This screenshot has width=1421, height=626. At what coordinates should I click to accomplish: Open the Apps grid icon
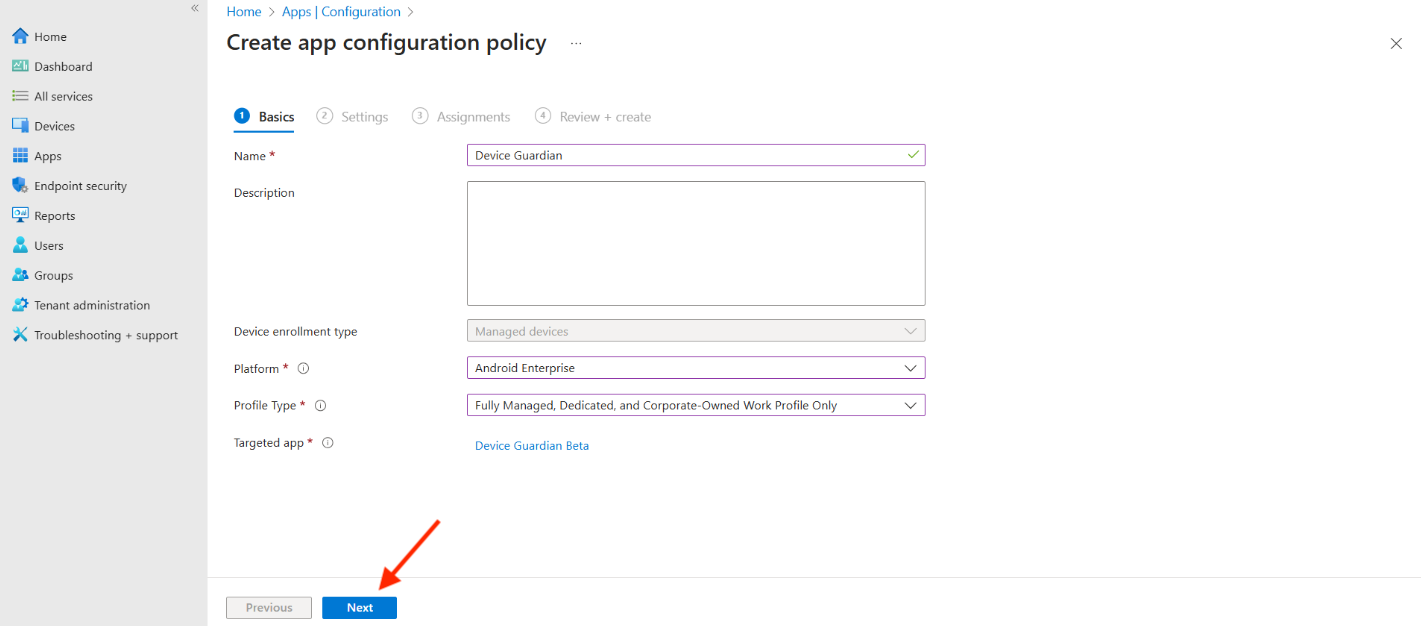pyautogui.click(x=20, y=156)
